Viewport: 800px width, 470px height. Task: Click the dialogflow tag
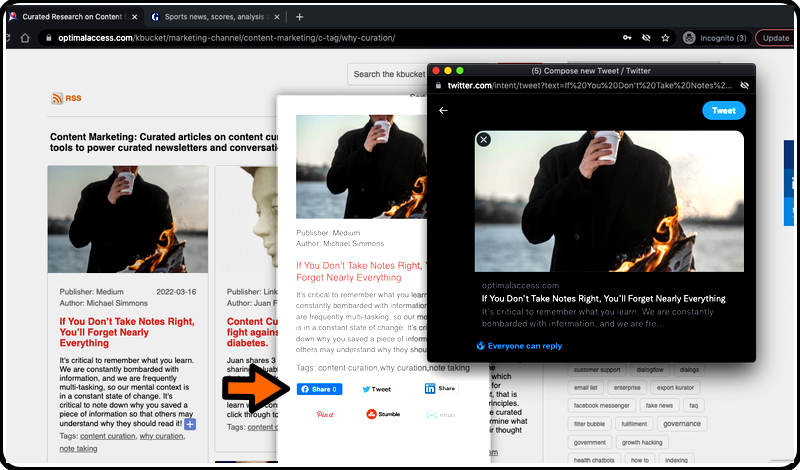point(649,369)
